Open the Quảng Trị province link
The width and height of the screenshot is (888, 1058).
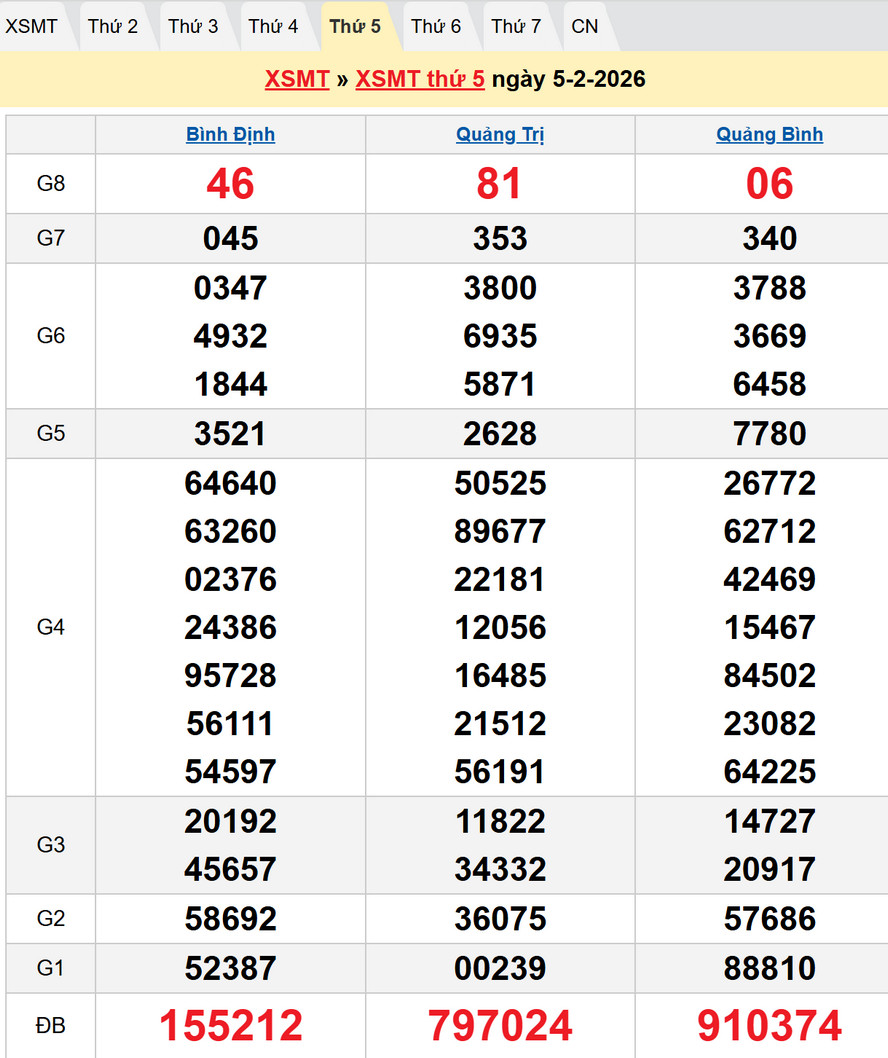click(500, 134)
